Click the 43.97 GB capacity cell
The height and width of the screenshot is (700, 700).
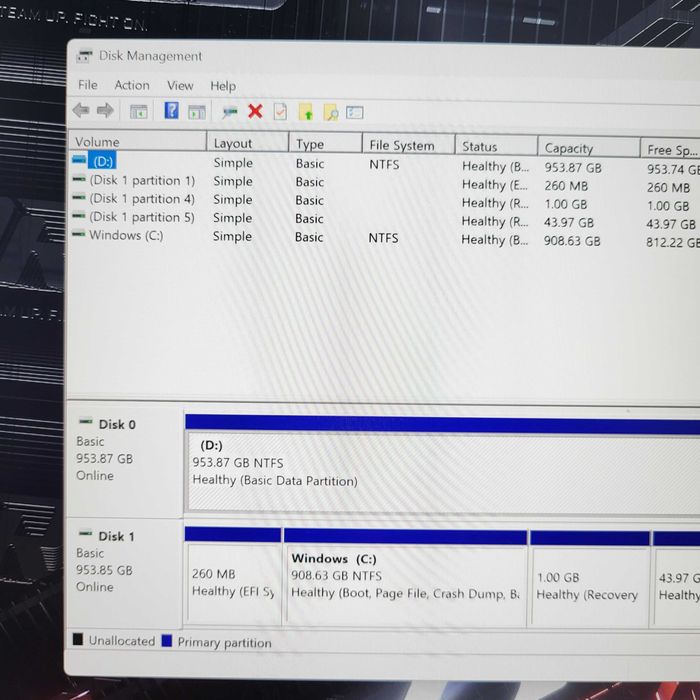[x=568, y=223]
